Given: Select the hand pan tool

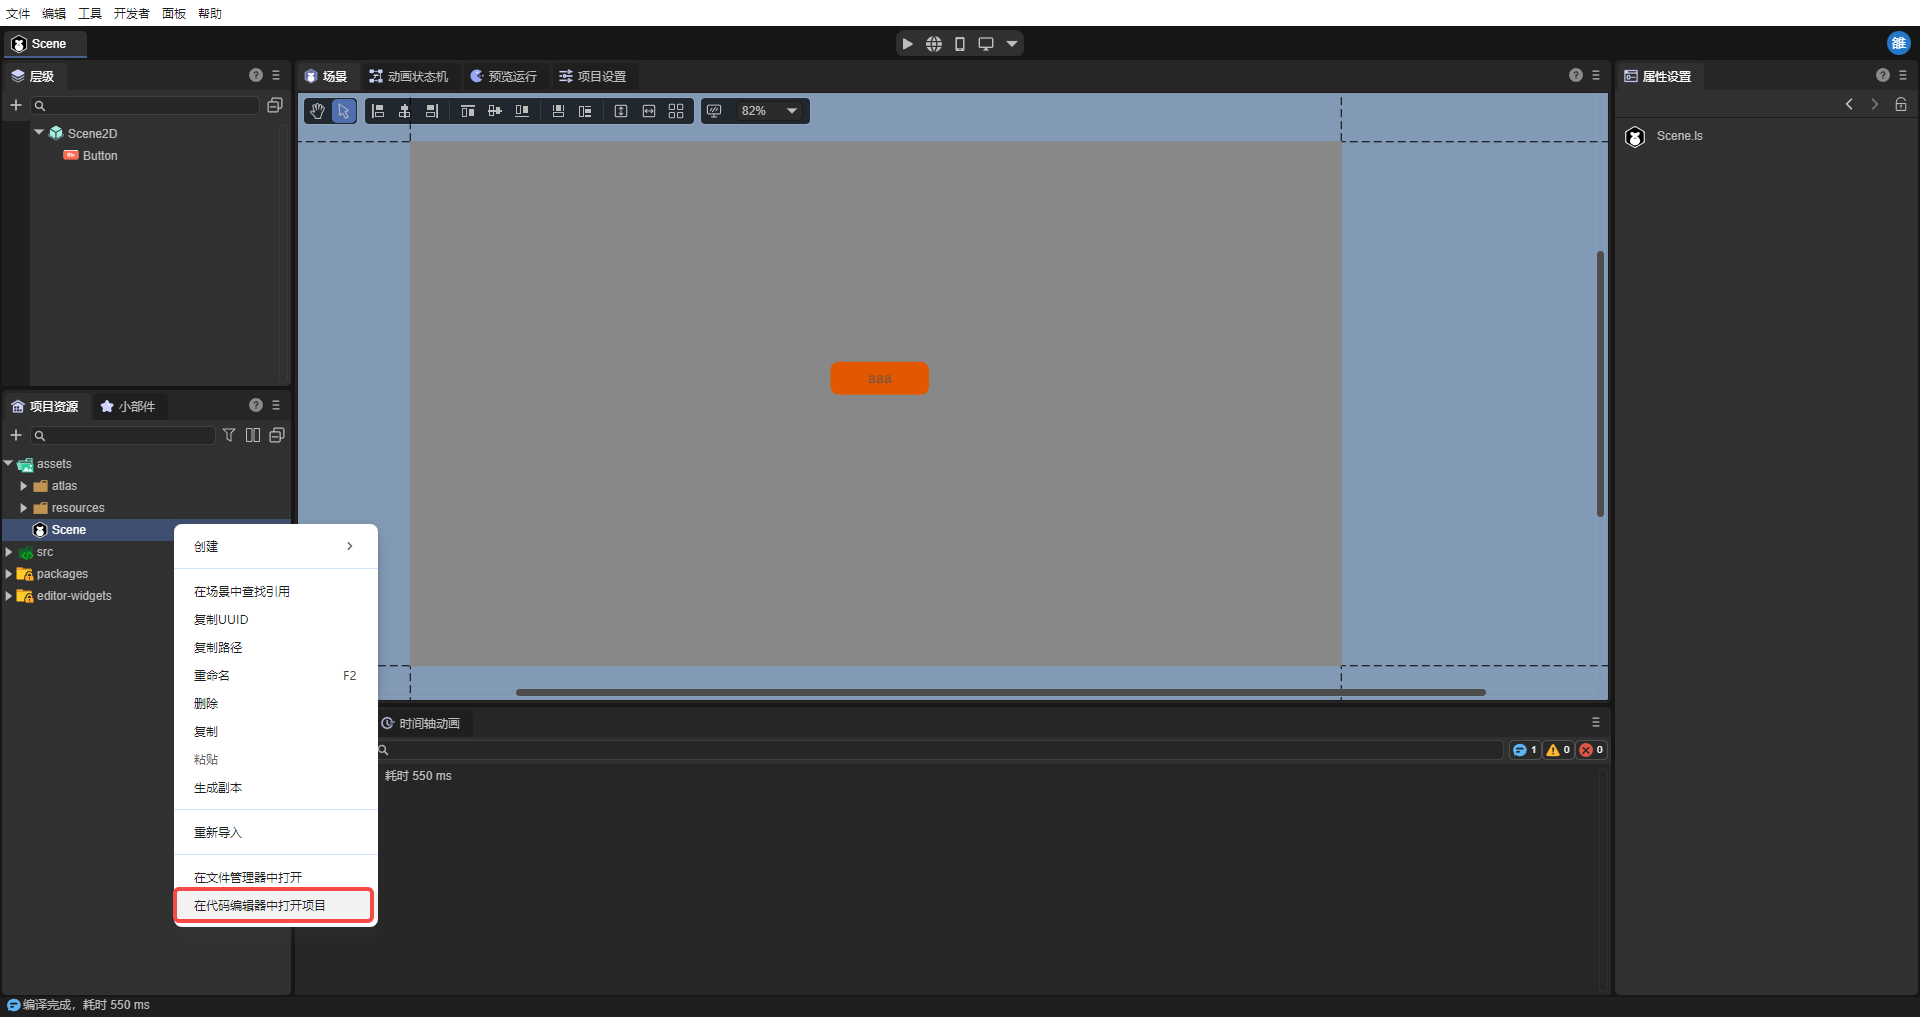Looking at the screenshot, I should pyautogui.click(x=317, y=111).
